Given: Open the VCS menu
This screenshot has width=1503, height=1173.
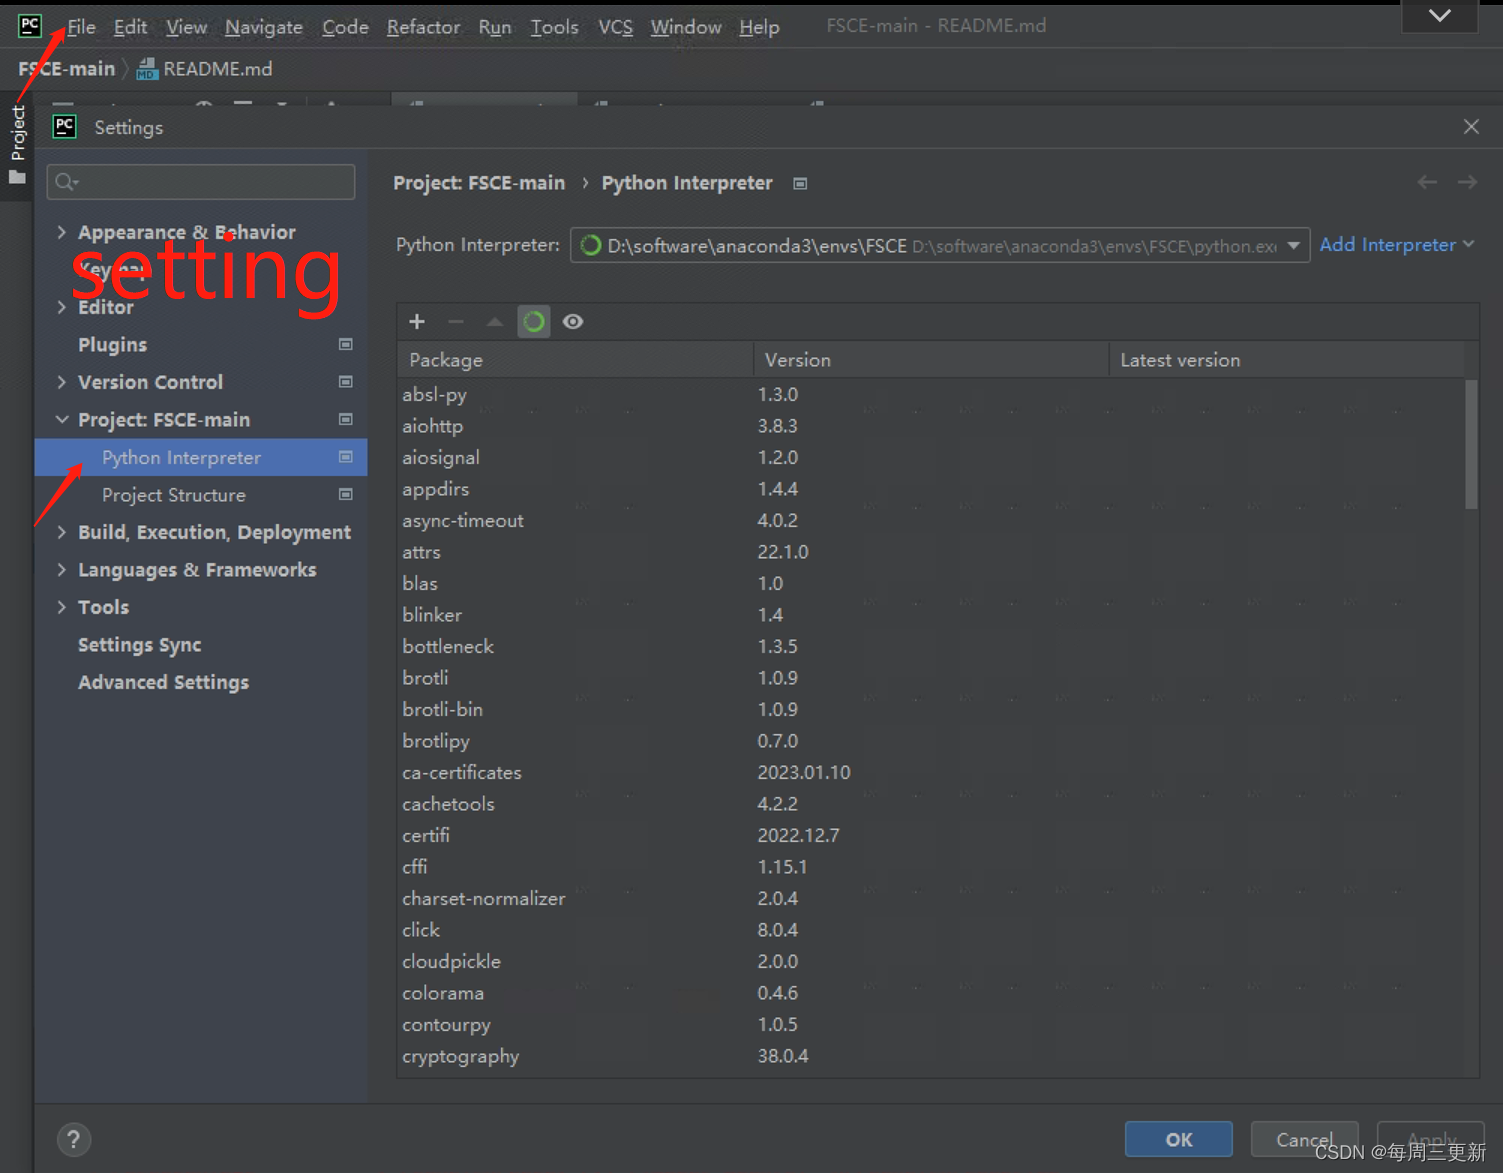Looking at the screenshot, I should coord(615,27).
